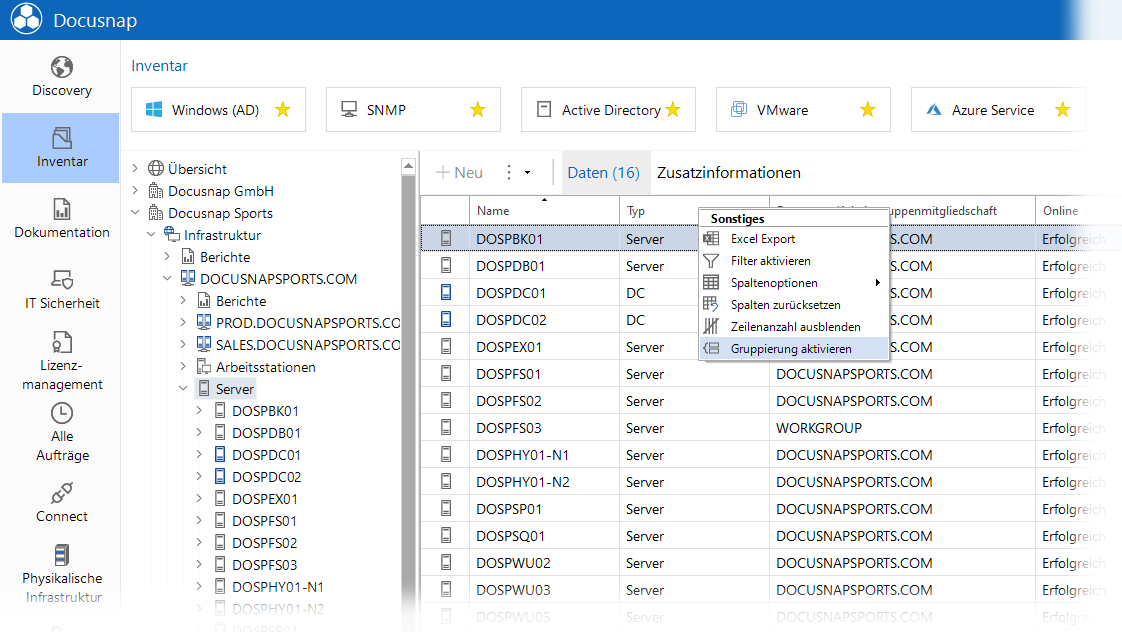Open Alle Aufträge clock icon

62,413
